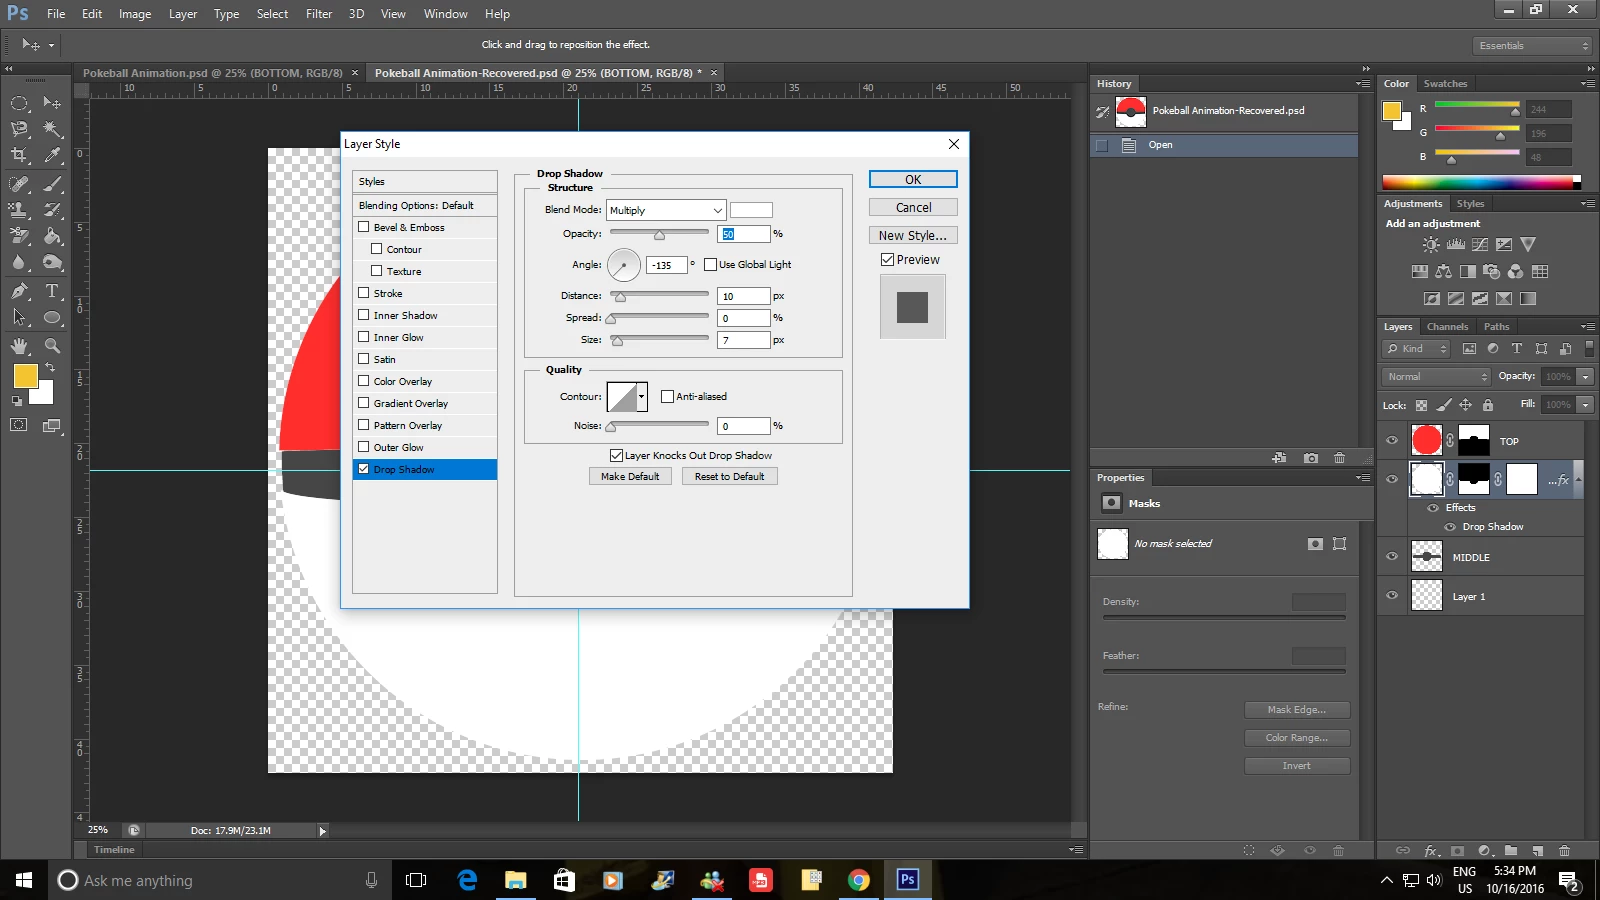Viewport: 1600px width, 900px height.
Task: Open the Essentials workspace dropdown
Action: click(1532, 46)
